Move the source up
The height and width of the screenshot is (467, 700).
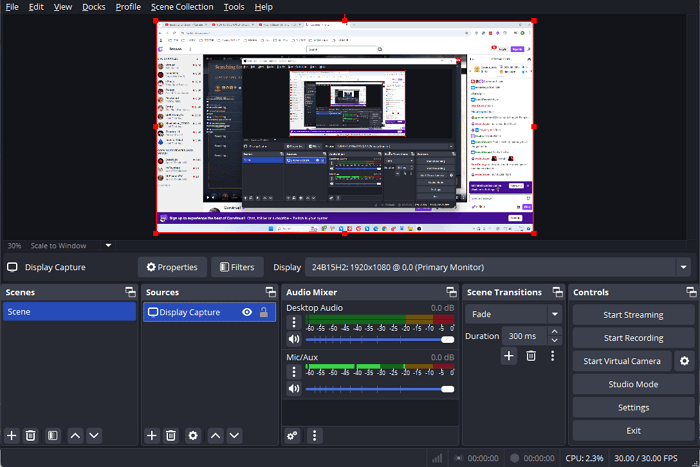pyautogui.click(x=216, y=435)
